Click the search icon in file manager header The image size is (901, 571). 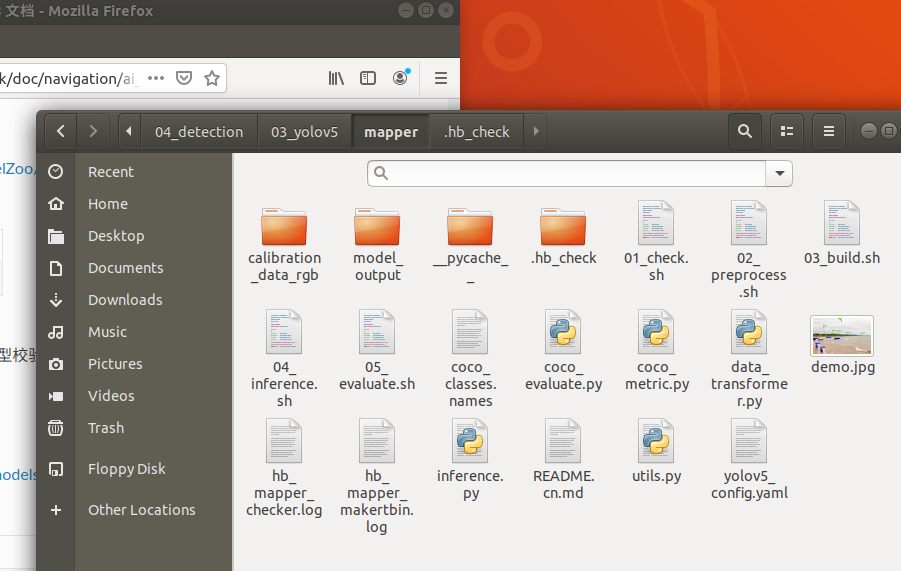(744, 131)
